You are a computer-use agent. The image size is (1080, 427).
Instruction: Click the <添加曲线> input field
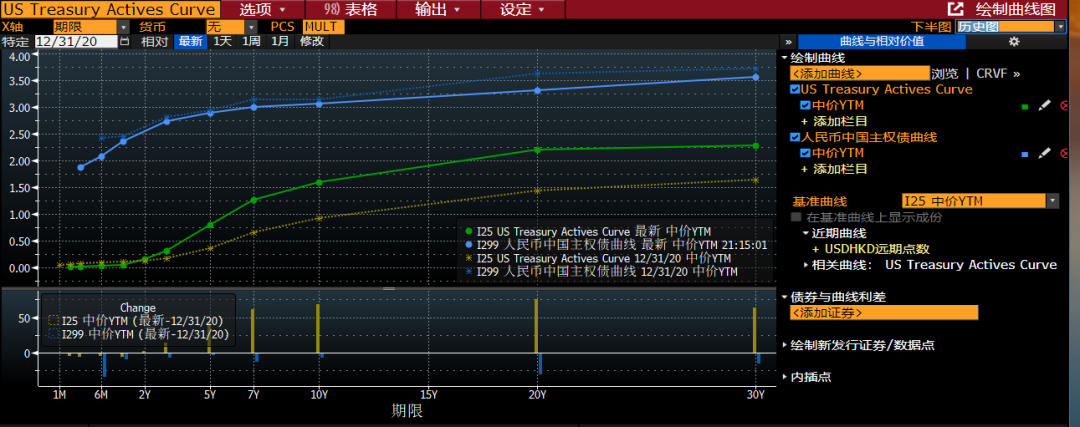click(860, 74)
